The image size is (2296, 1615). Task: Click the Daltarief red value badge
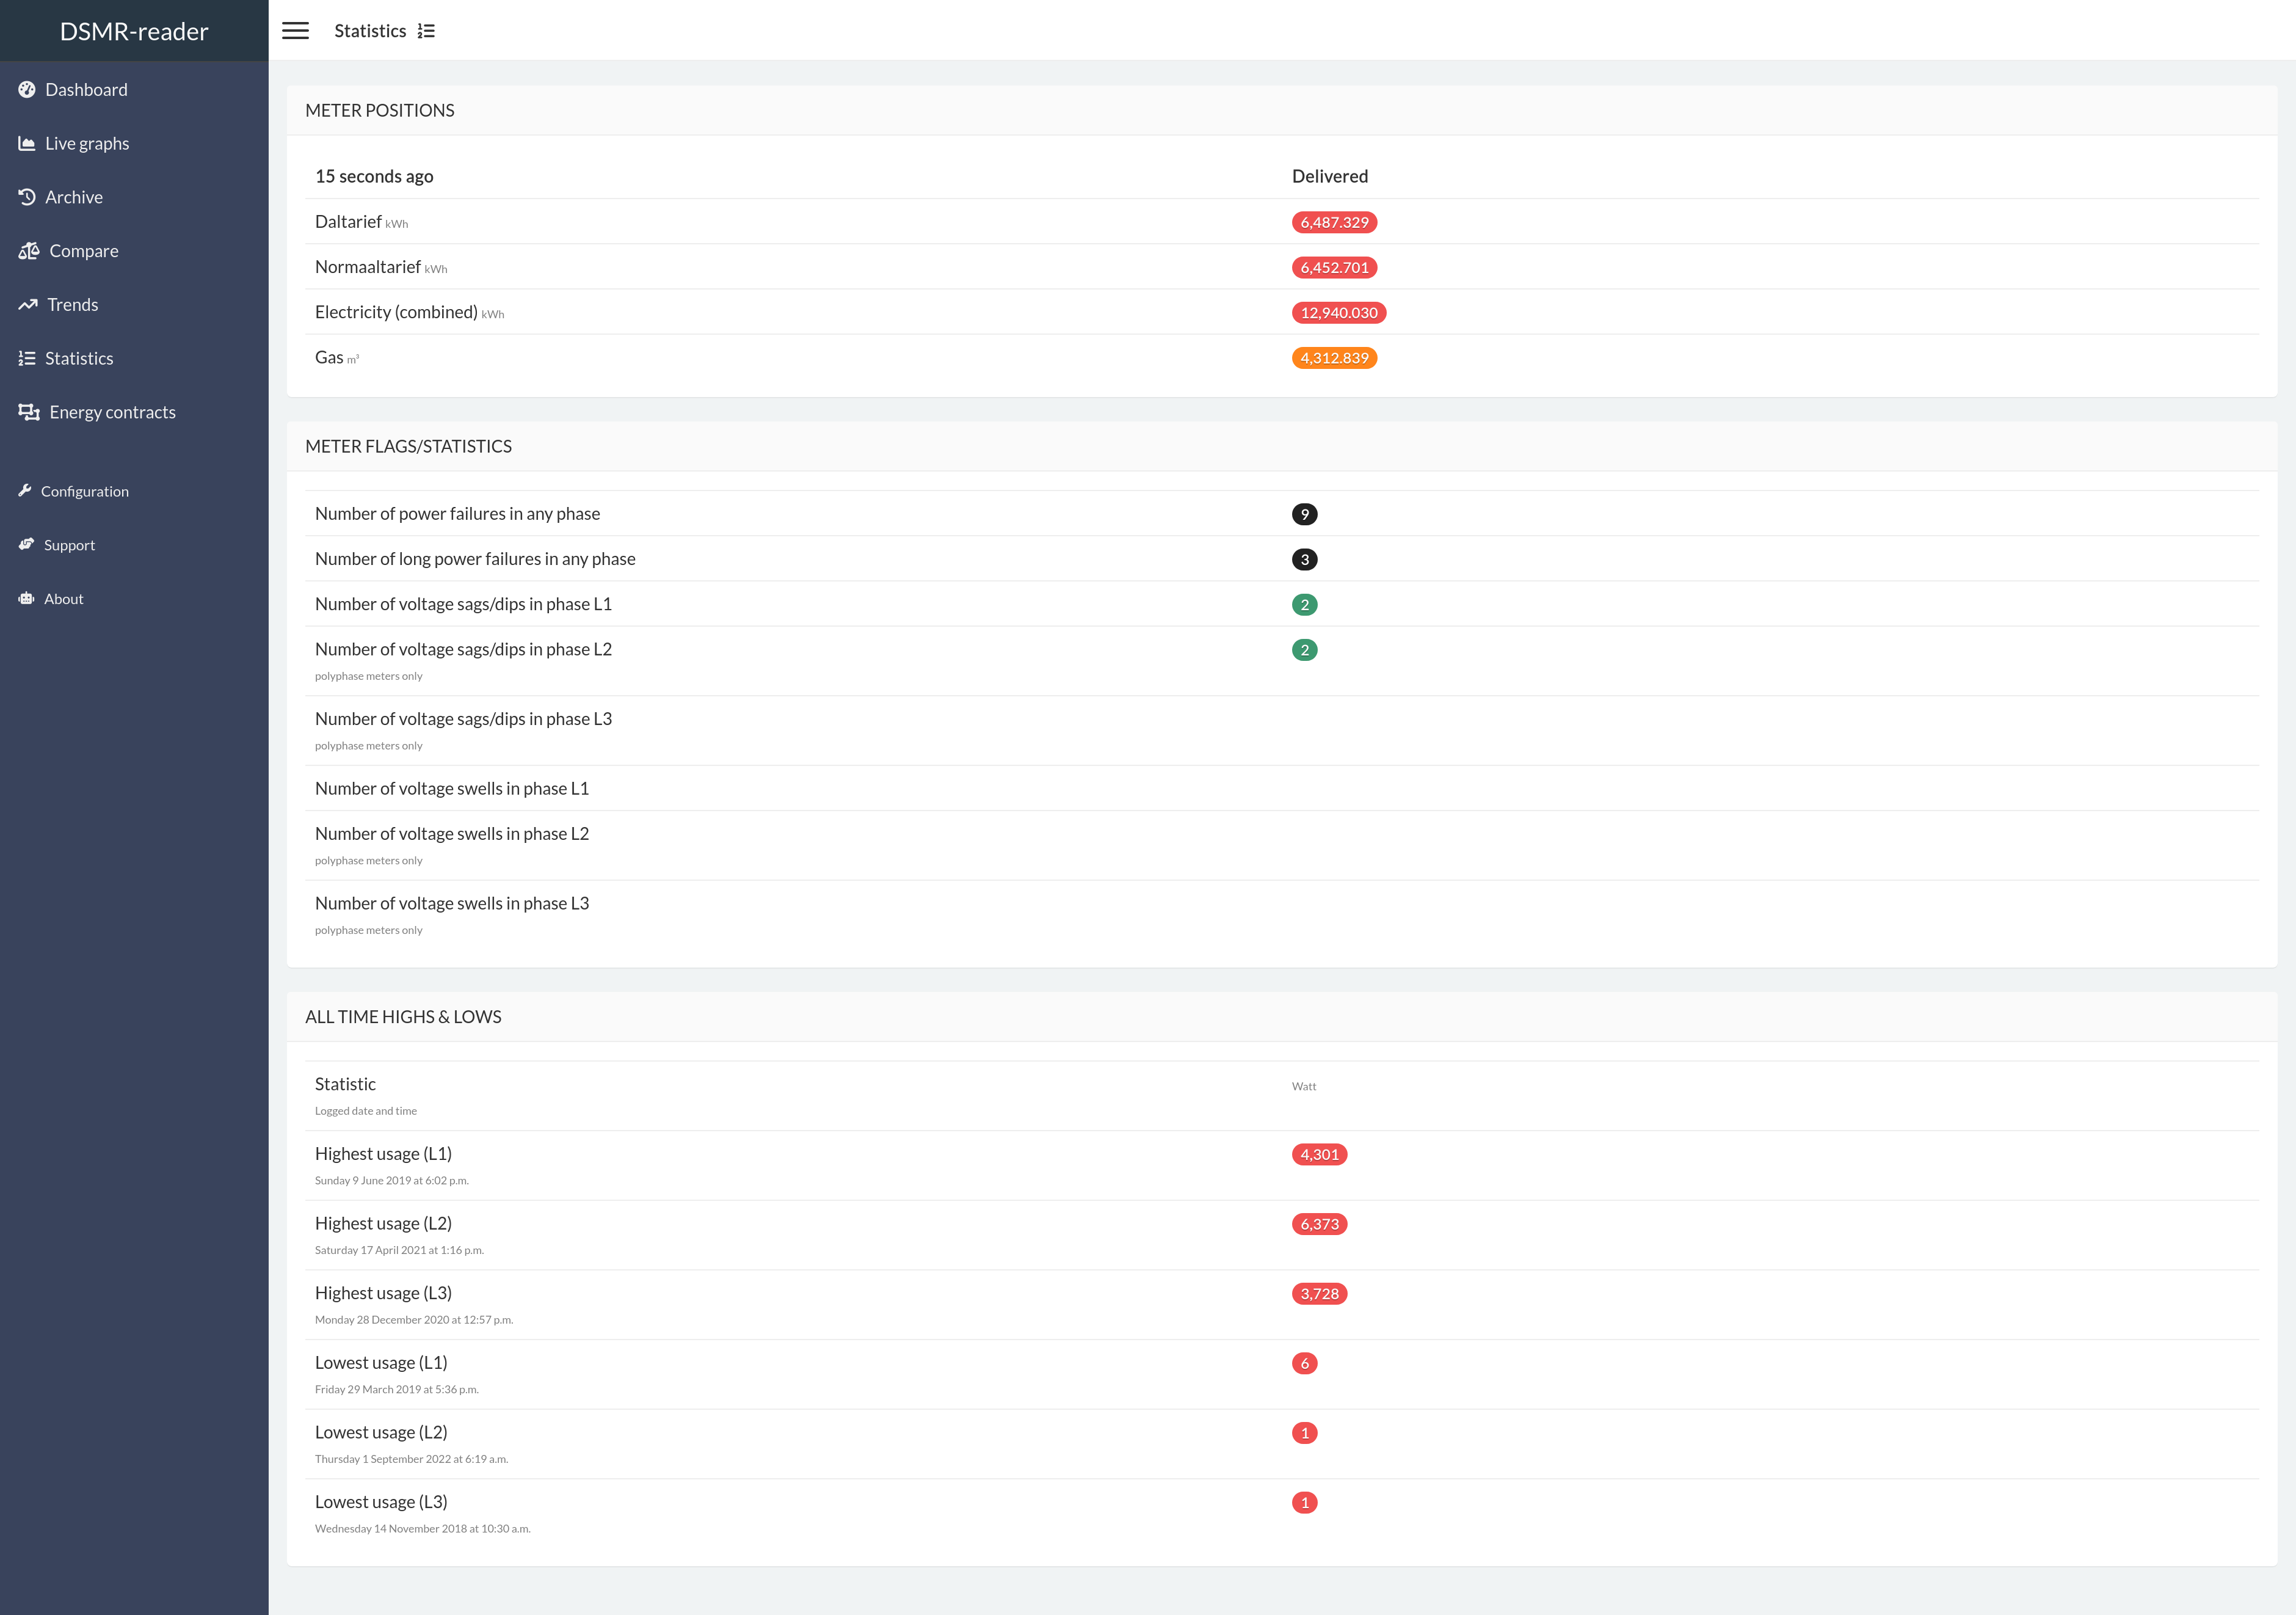[1334, 222]
